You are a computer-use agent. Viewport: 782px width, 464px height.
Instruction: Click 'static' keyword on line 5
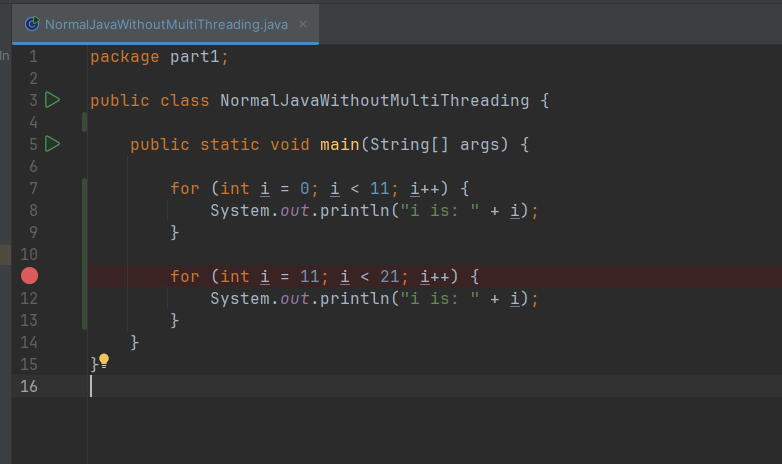click(230, 144)
